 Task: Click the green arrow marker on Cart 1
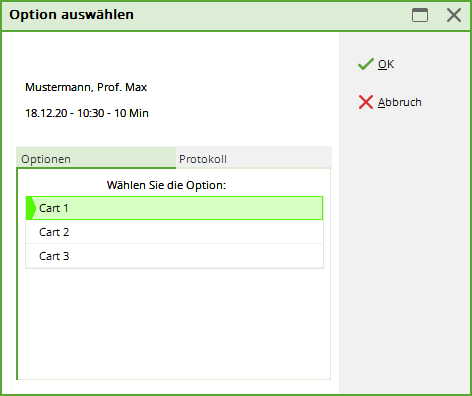point(31,208)
